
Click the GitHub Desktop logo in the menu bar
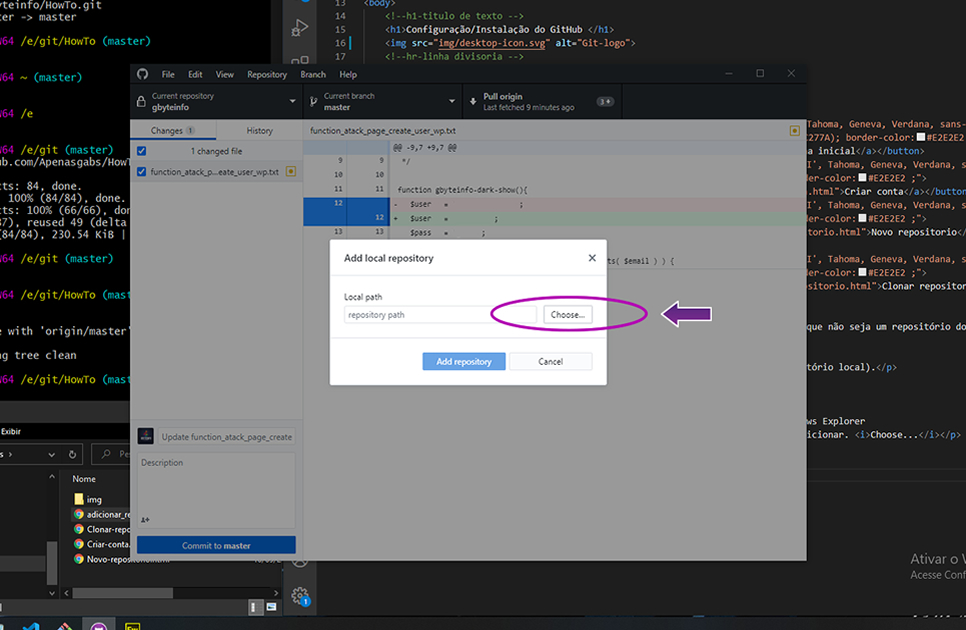pyautogui.click(x=143, y=74)
